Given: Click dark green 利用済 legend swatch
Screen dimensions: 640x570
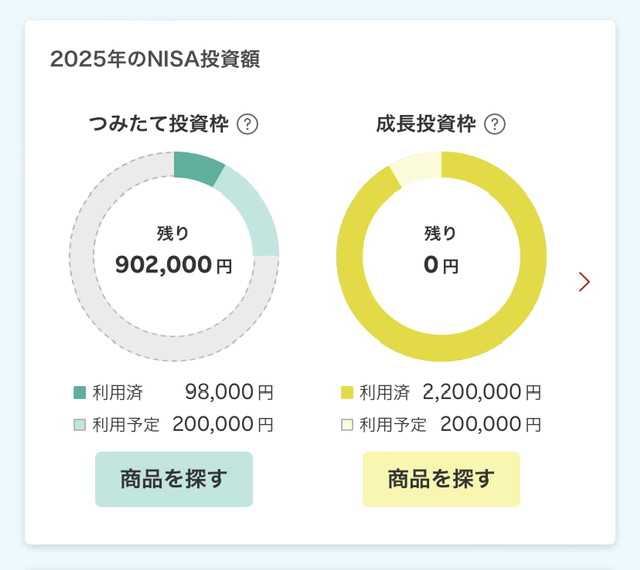Looking at the screenshot, I should [81, 393].
